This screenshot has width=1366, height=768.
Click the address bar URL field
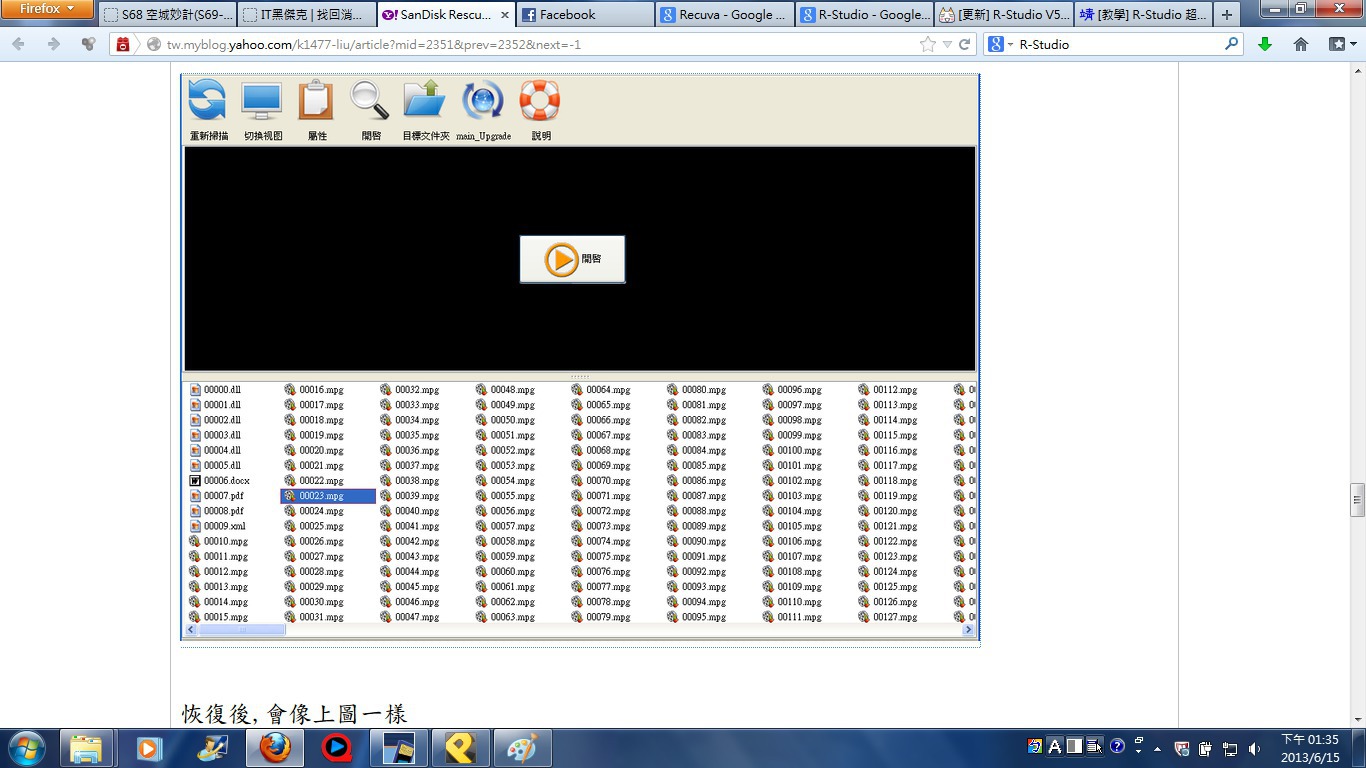click(x=540, y=44)
